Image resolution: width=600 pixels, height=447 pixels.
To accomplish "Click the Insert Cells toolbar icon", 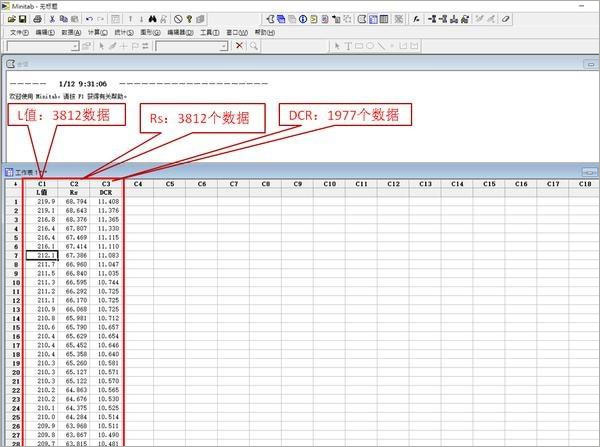I will click(432, 19).
